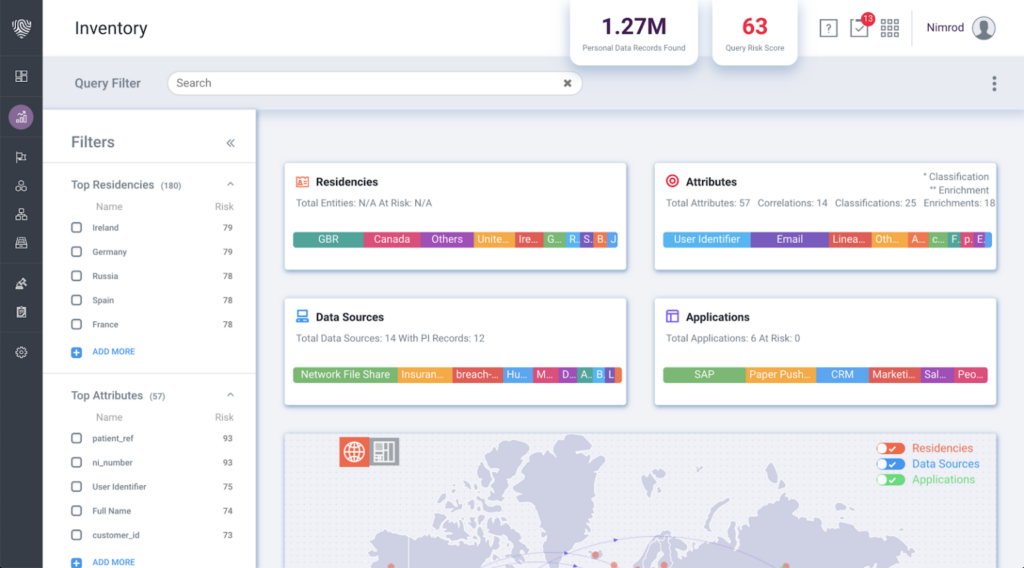This screenshot has width=1024, height=568.
Task: Toggle the Residencies map layer switch
Action: point(890,449)
